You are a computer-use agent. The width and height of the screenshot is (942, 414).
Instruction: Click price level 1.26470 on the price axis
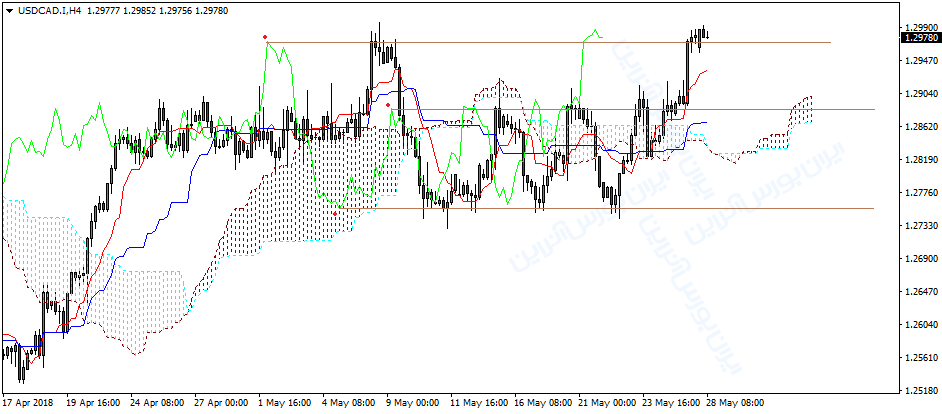921,291
